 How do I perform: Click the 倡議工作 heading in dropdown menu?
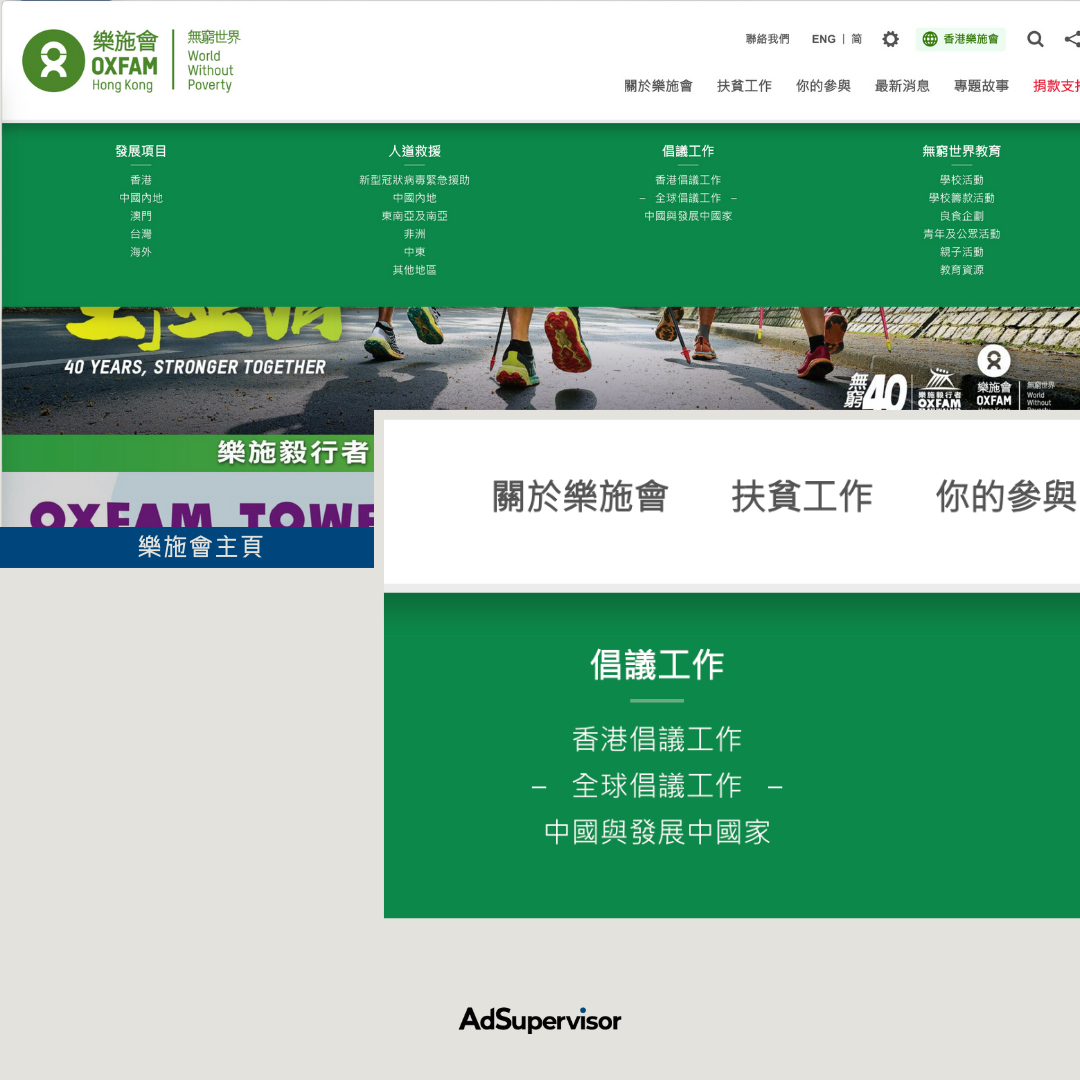(x=687, y=151)
